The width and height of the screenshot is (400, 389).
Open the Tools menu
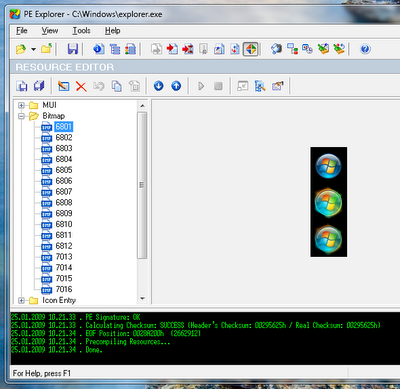pyautogui.click(x=81, y=31)
